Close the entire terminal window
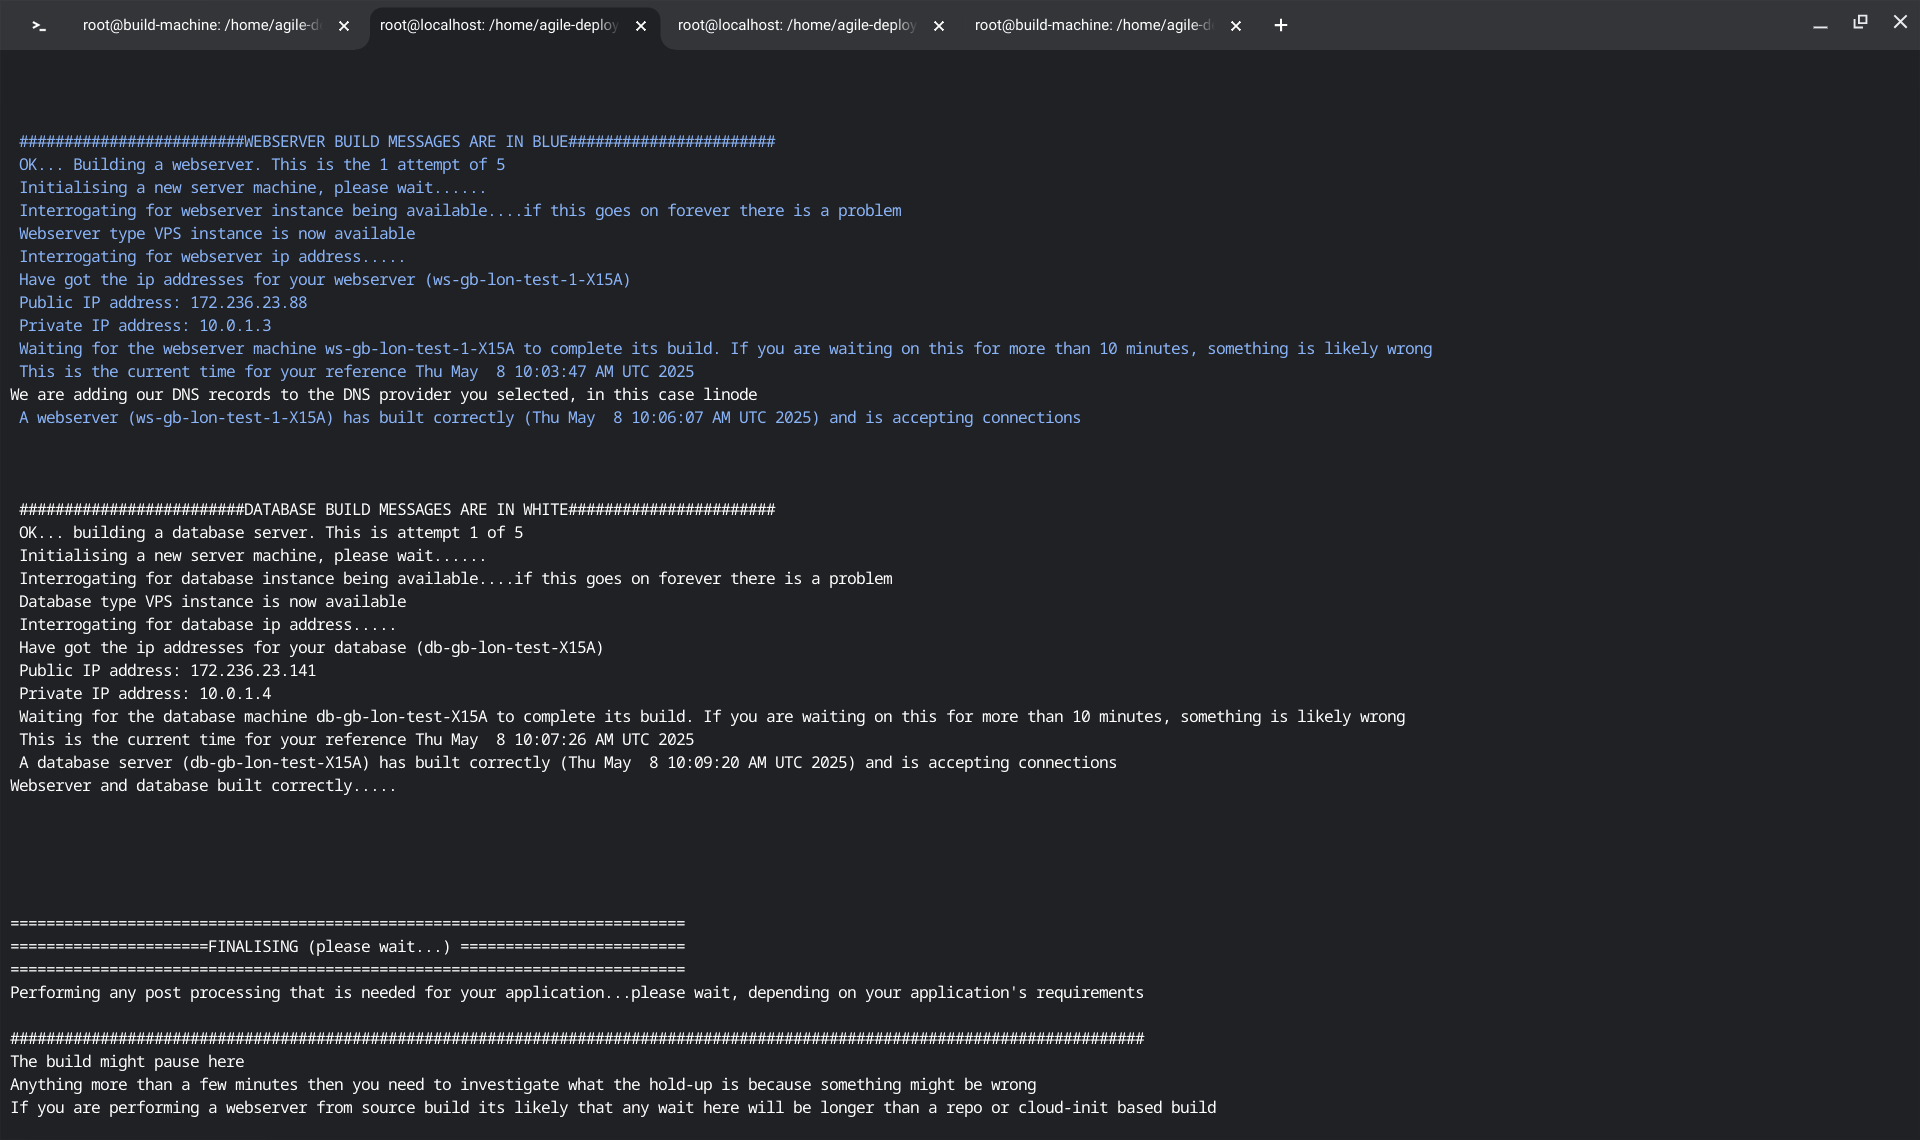This screenshot has width=1920, height=1140. click(1900, 22)
